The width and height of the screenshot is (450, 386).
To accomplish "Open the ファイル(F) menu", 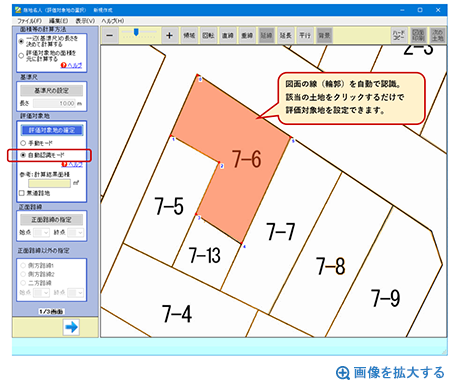I will tap(29, 21).
